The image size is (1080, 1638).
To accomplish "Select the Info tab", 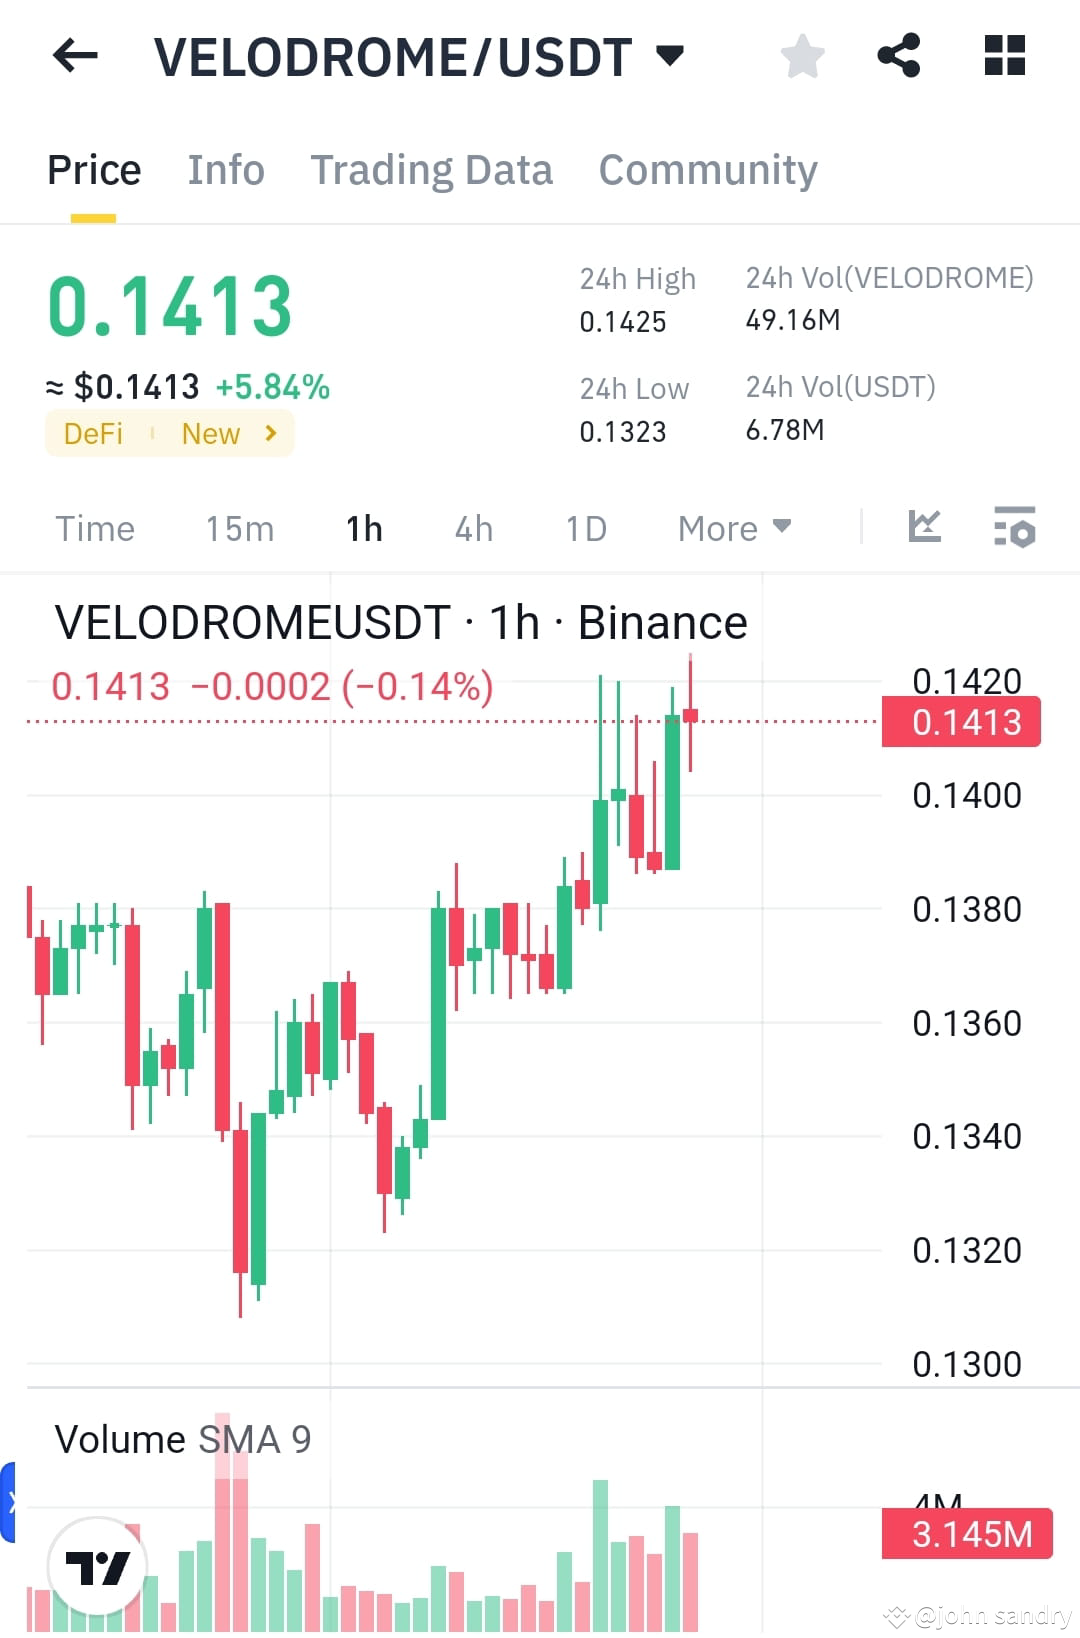I will (225, 169).
